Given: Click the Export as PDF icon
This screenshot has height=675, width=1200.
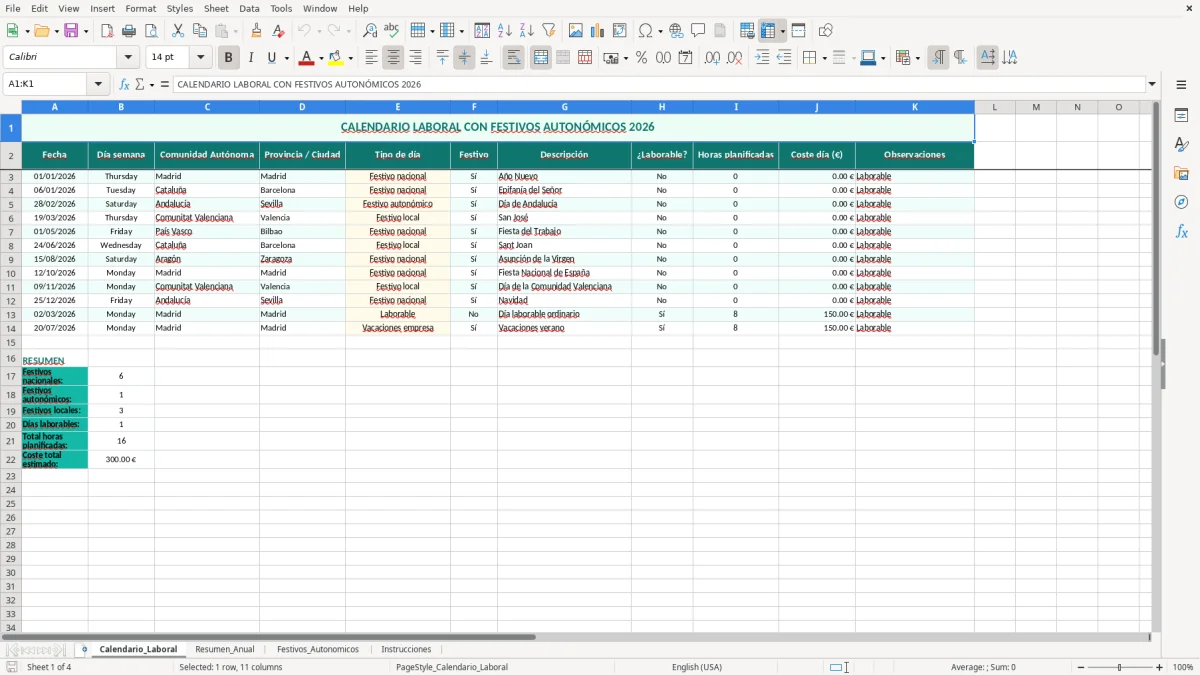Looking at the screenshot, I should click(106, 31).
